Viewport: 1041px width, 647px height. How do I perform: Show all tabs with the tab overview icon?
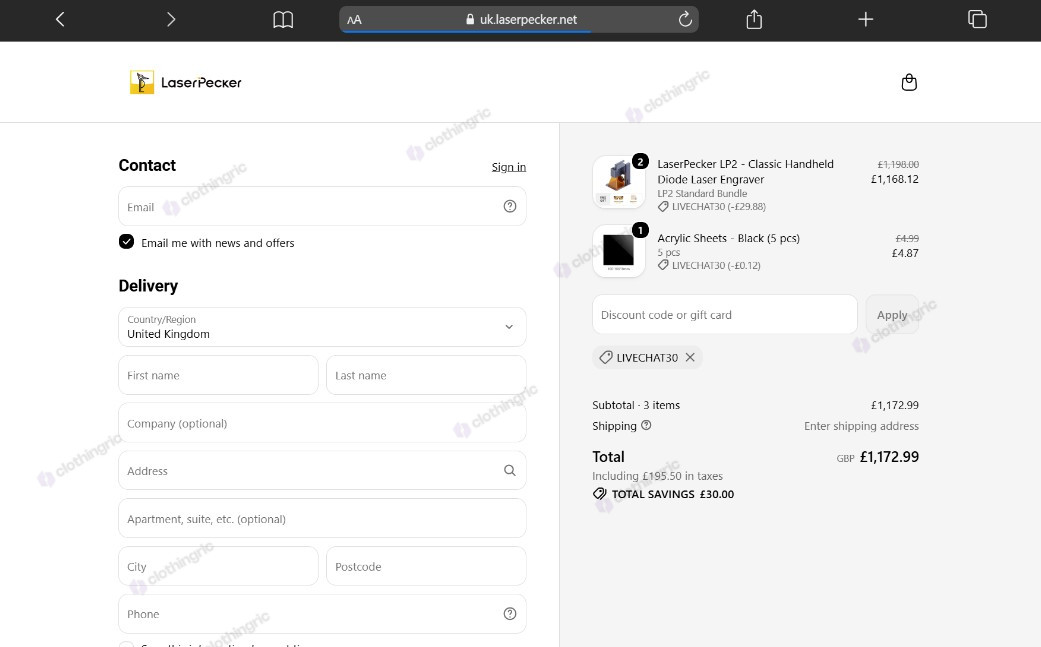[x=977, y=19]
